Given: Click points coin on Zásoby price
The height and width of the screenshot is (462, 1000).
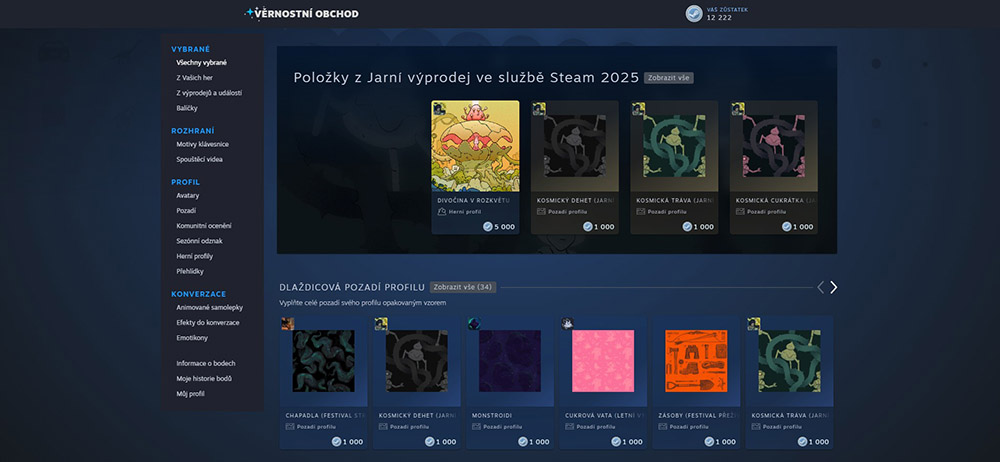Looking at the screenshot, I should click(x=709, y=442).
